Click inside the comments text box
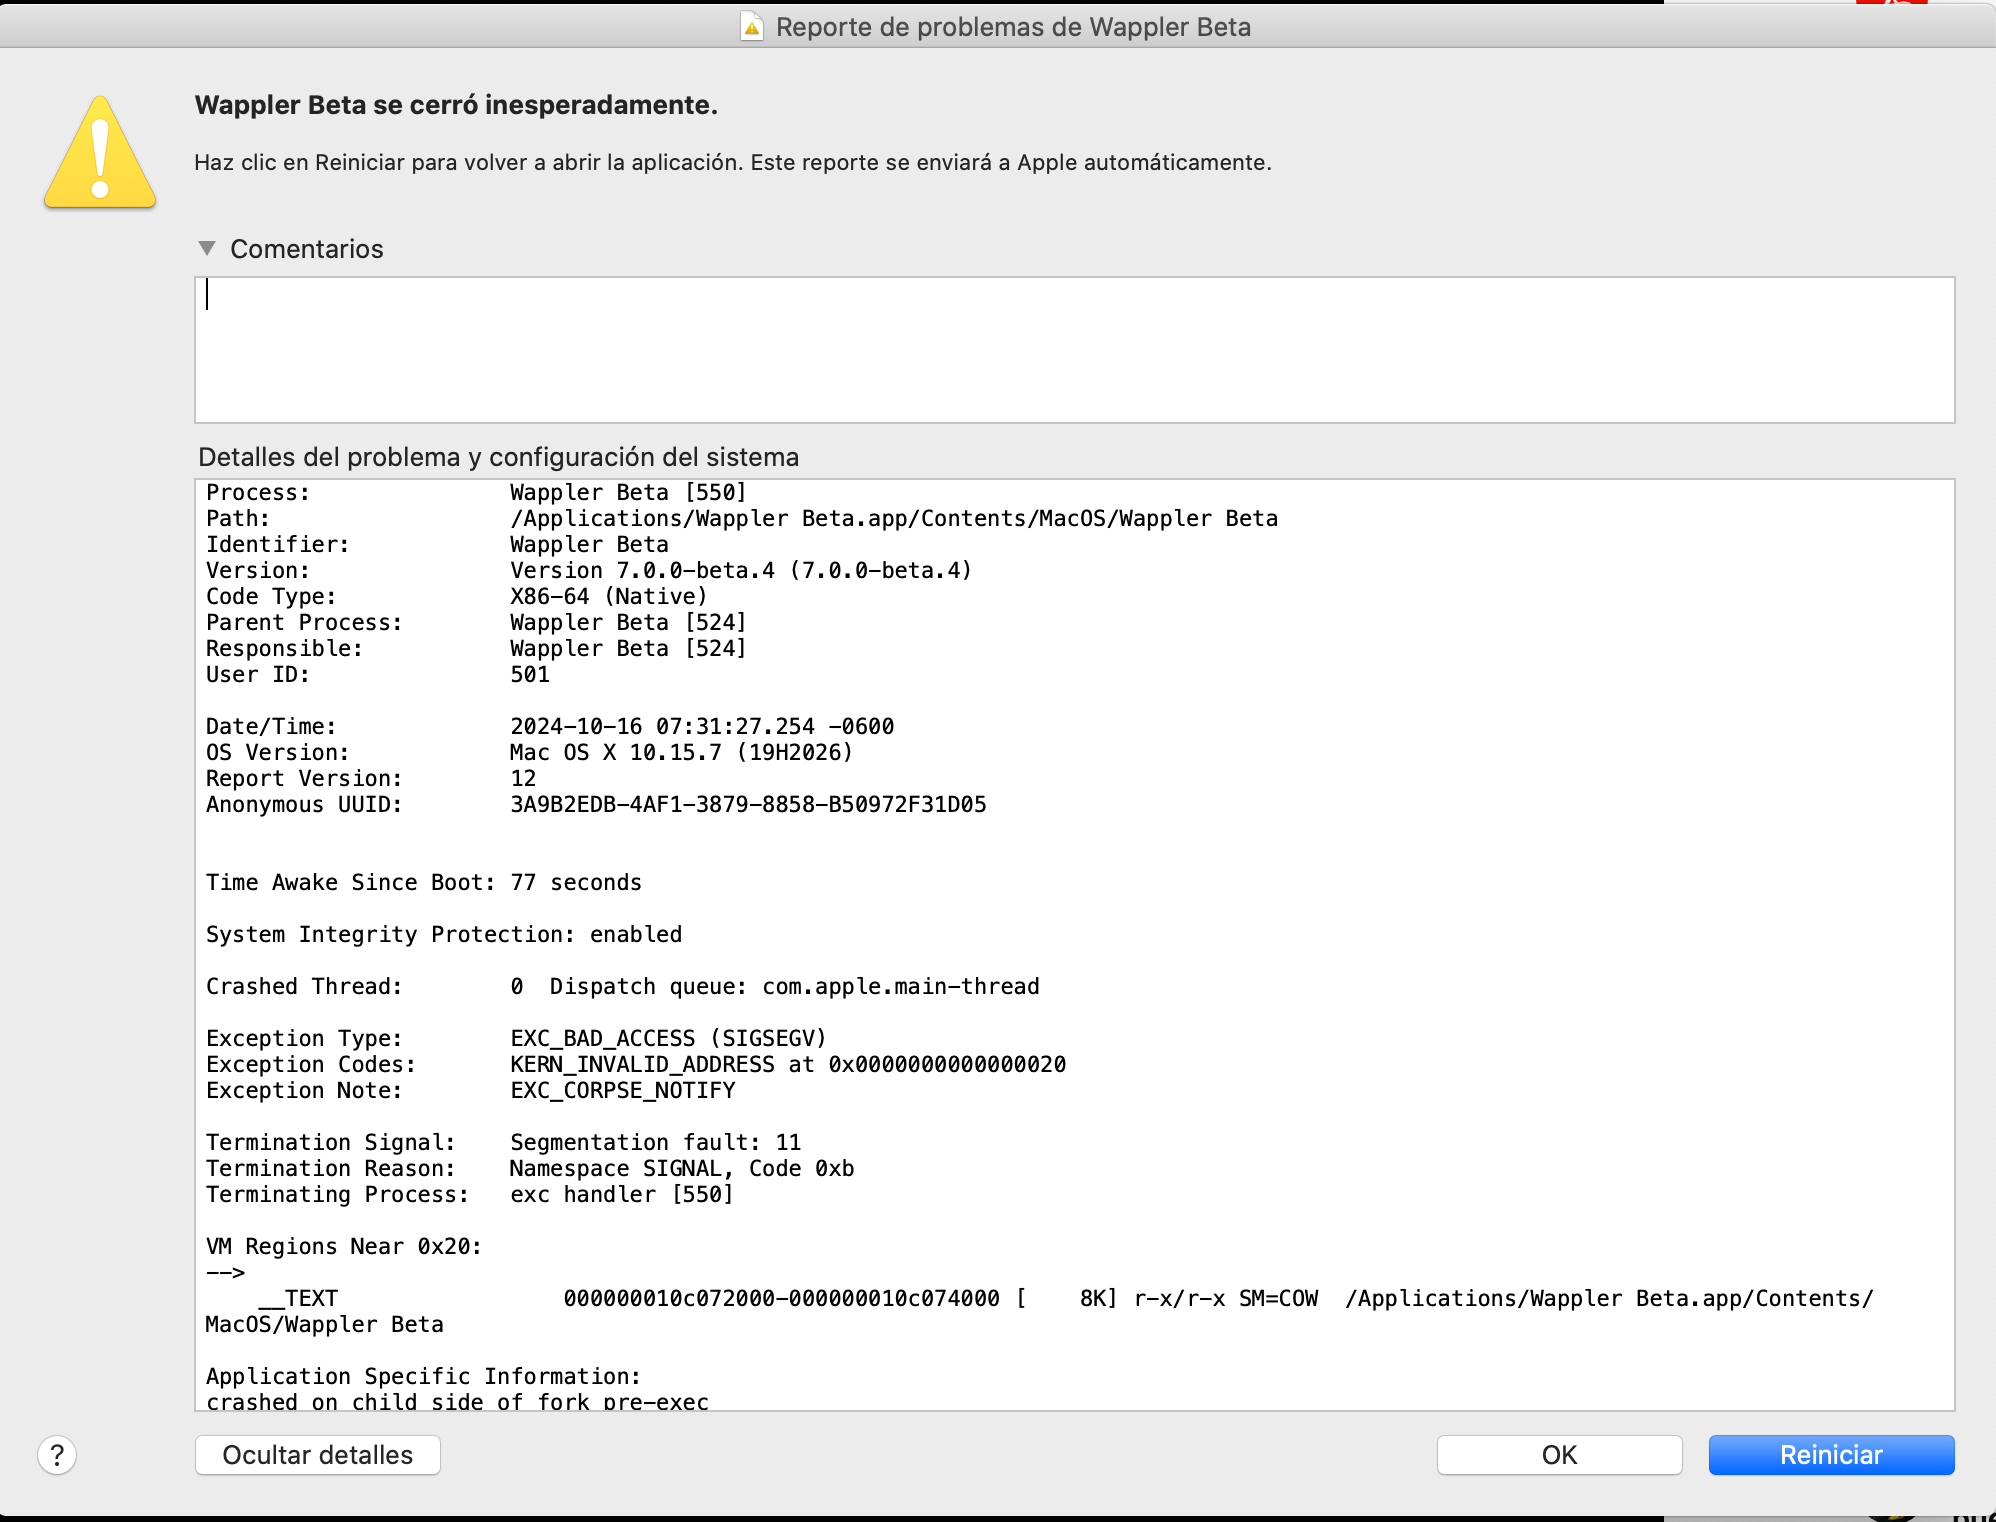The width and height of the screenshot is (1996, 1522). (x=1074, y=350)
